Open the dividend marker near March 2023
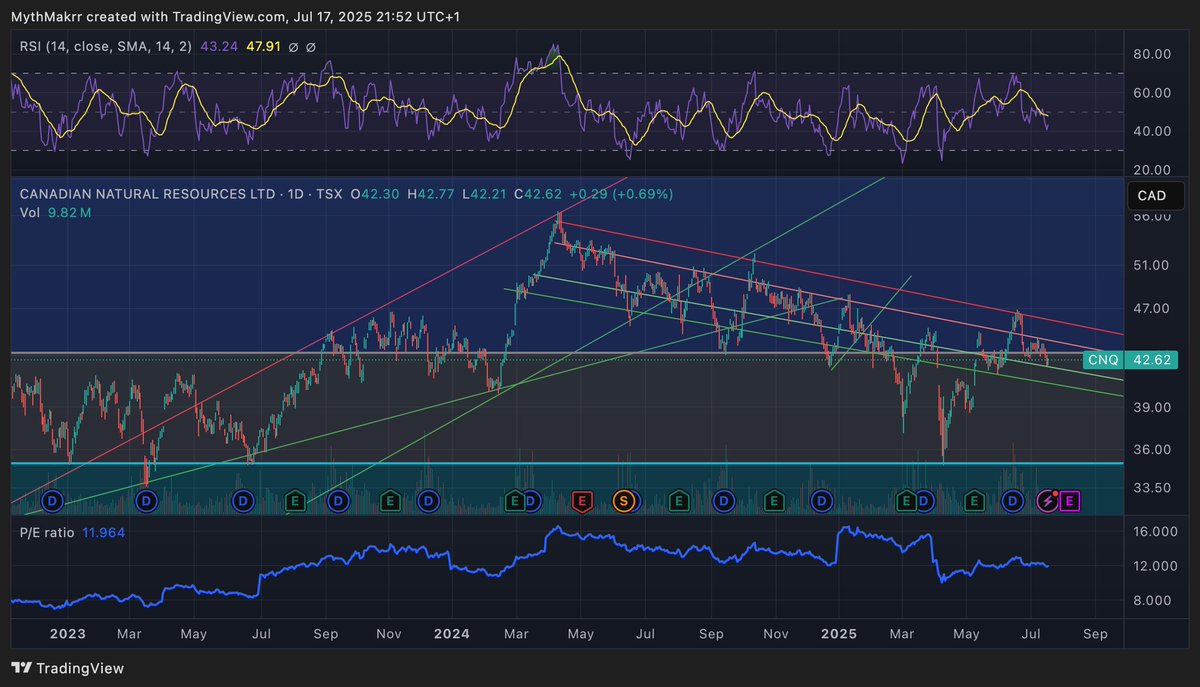Viewport: 1200px width, 687px height. coord(148,499)
